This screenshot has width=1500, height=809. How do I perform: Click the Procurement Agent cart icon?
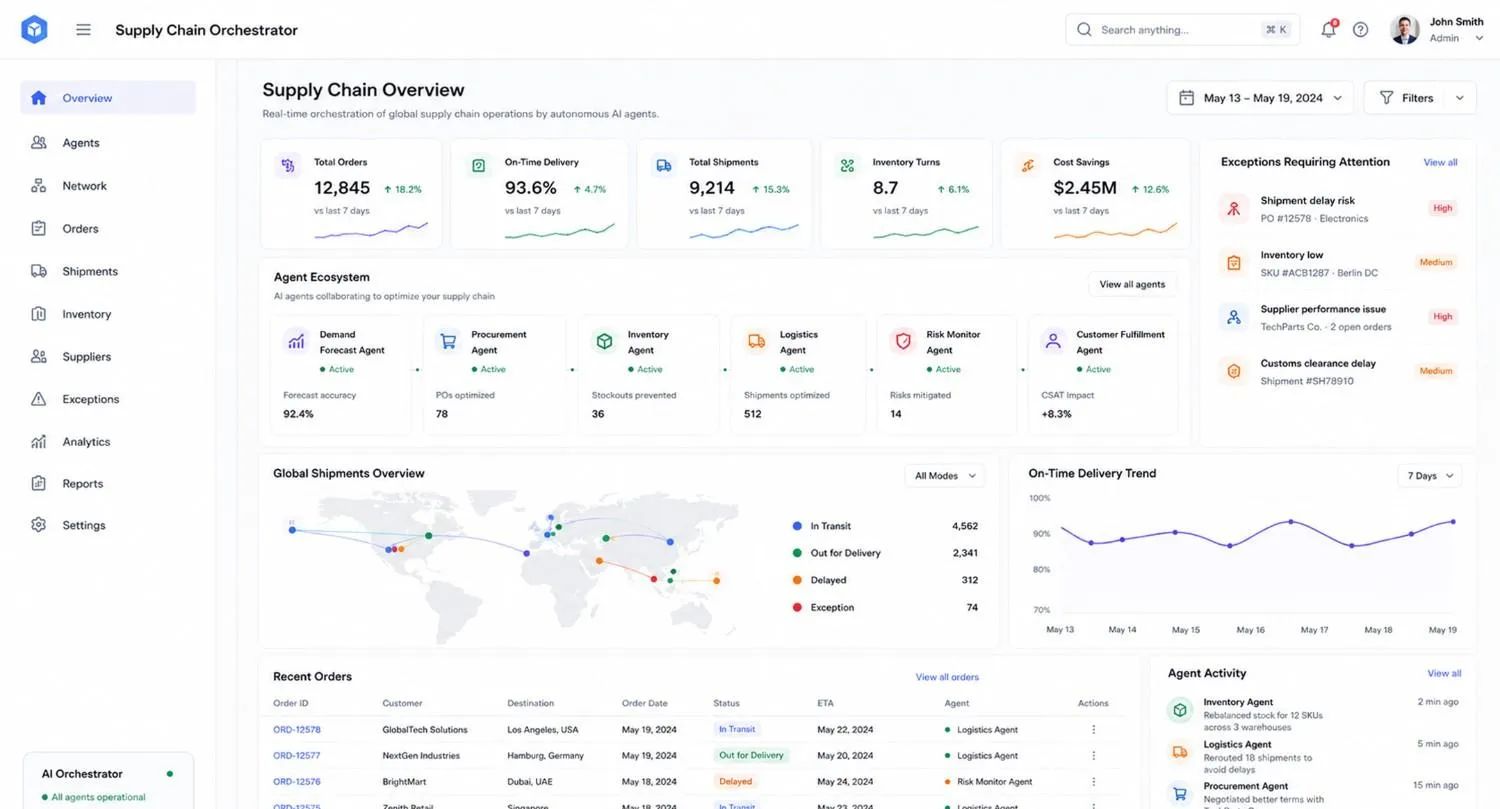(448, 342)
